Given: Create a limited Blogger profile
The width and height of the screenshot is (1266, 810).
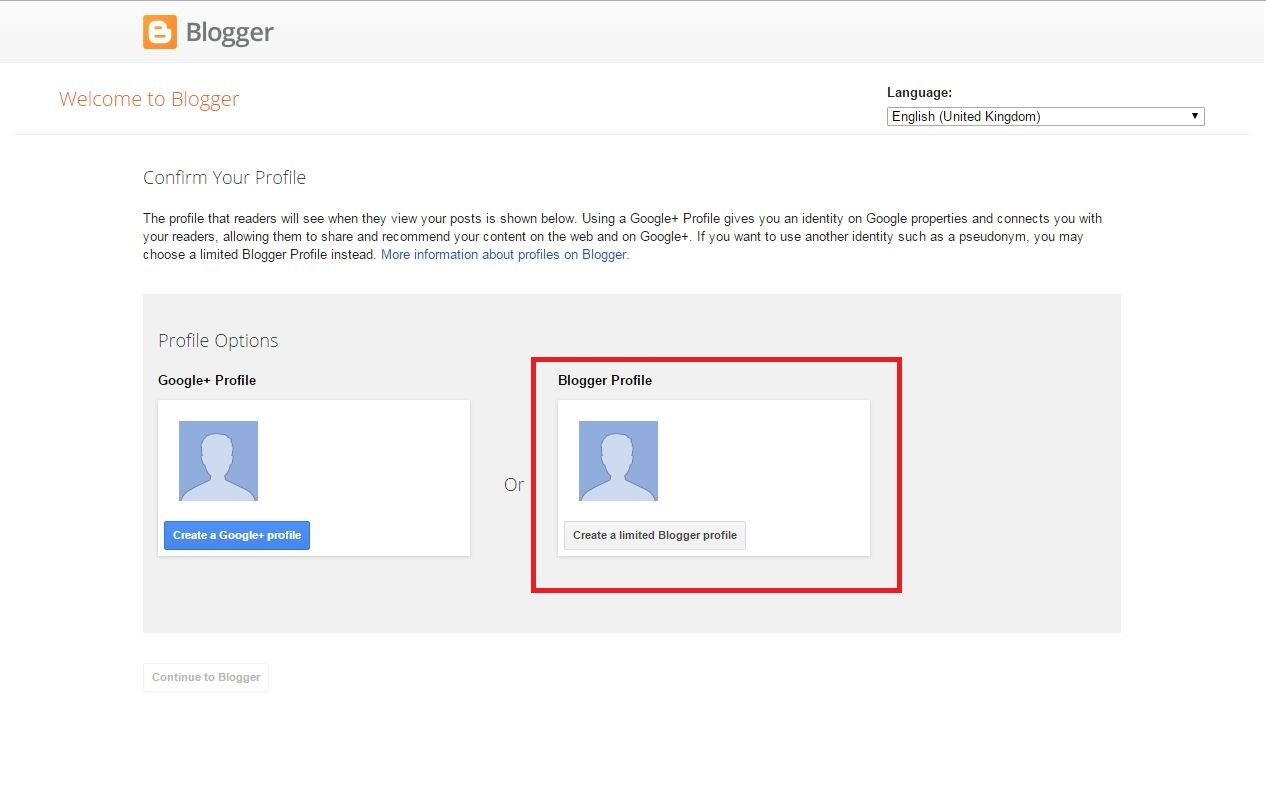Looking at the screenshot, I should click(655, 535).
